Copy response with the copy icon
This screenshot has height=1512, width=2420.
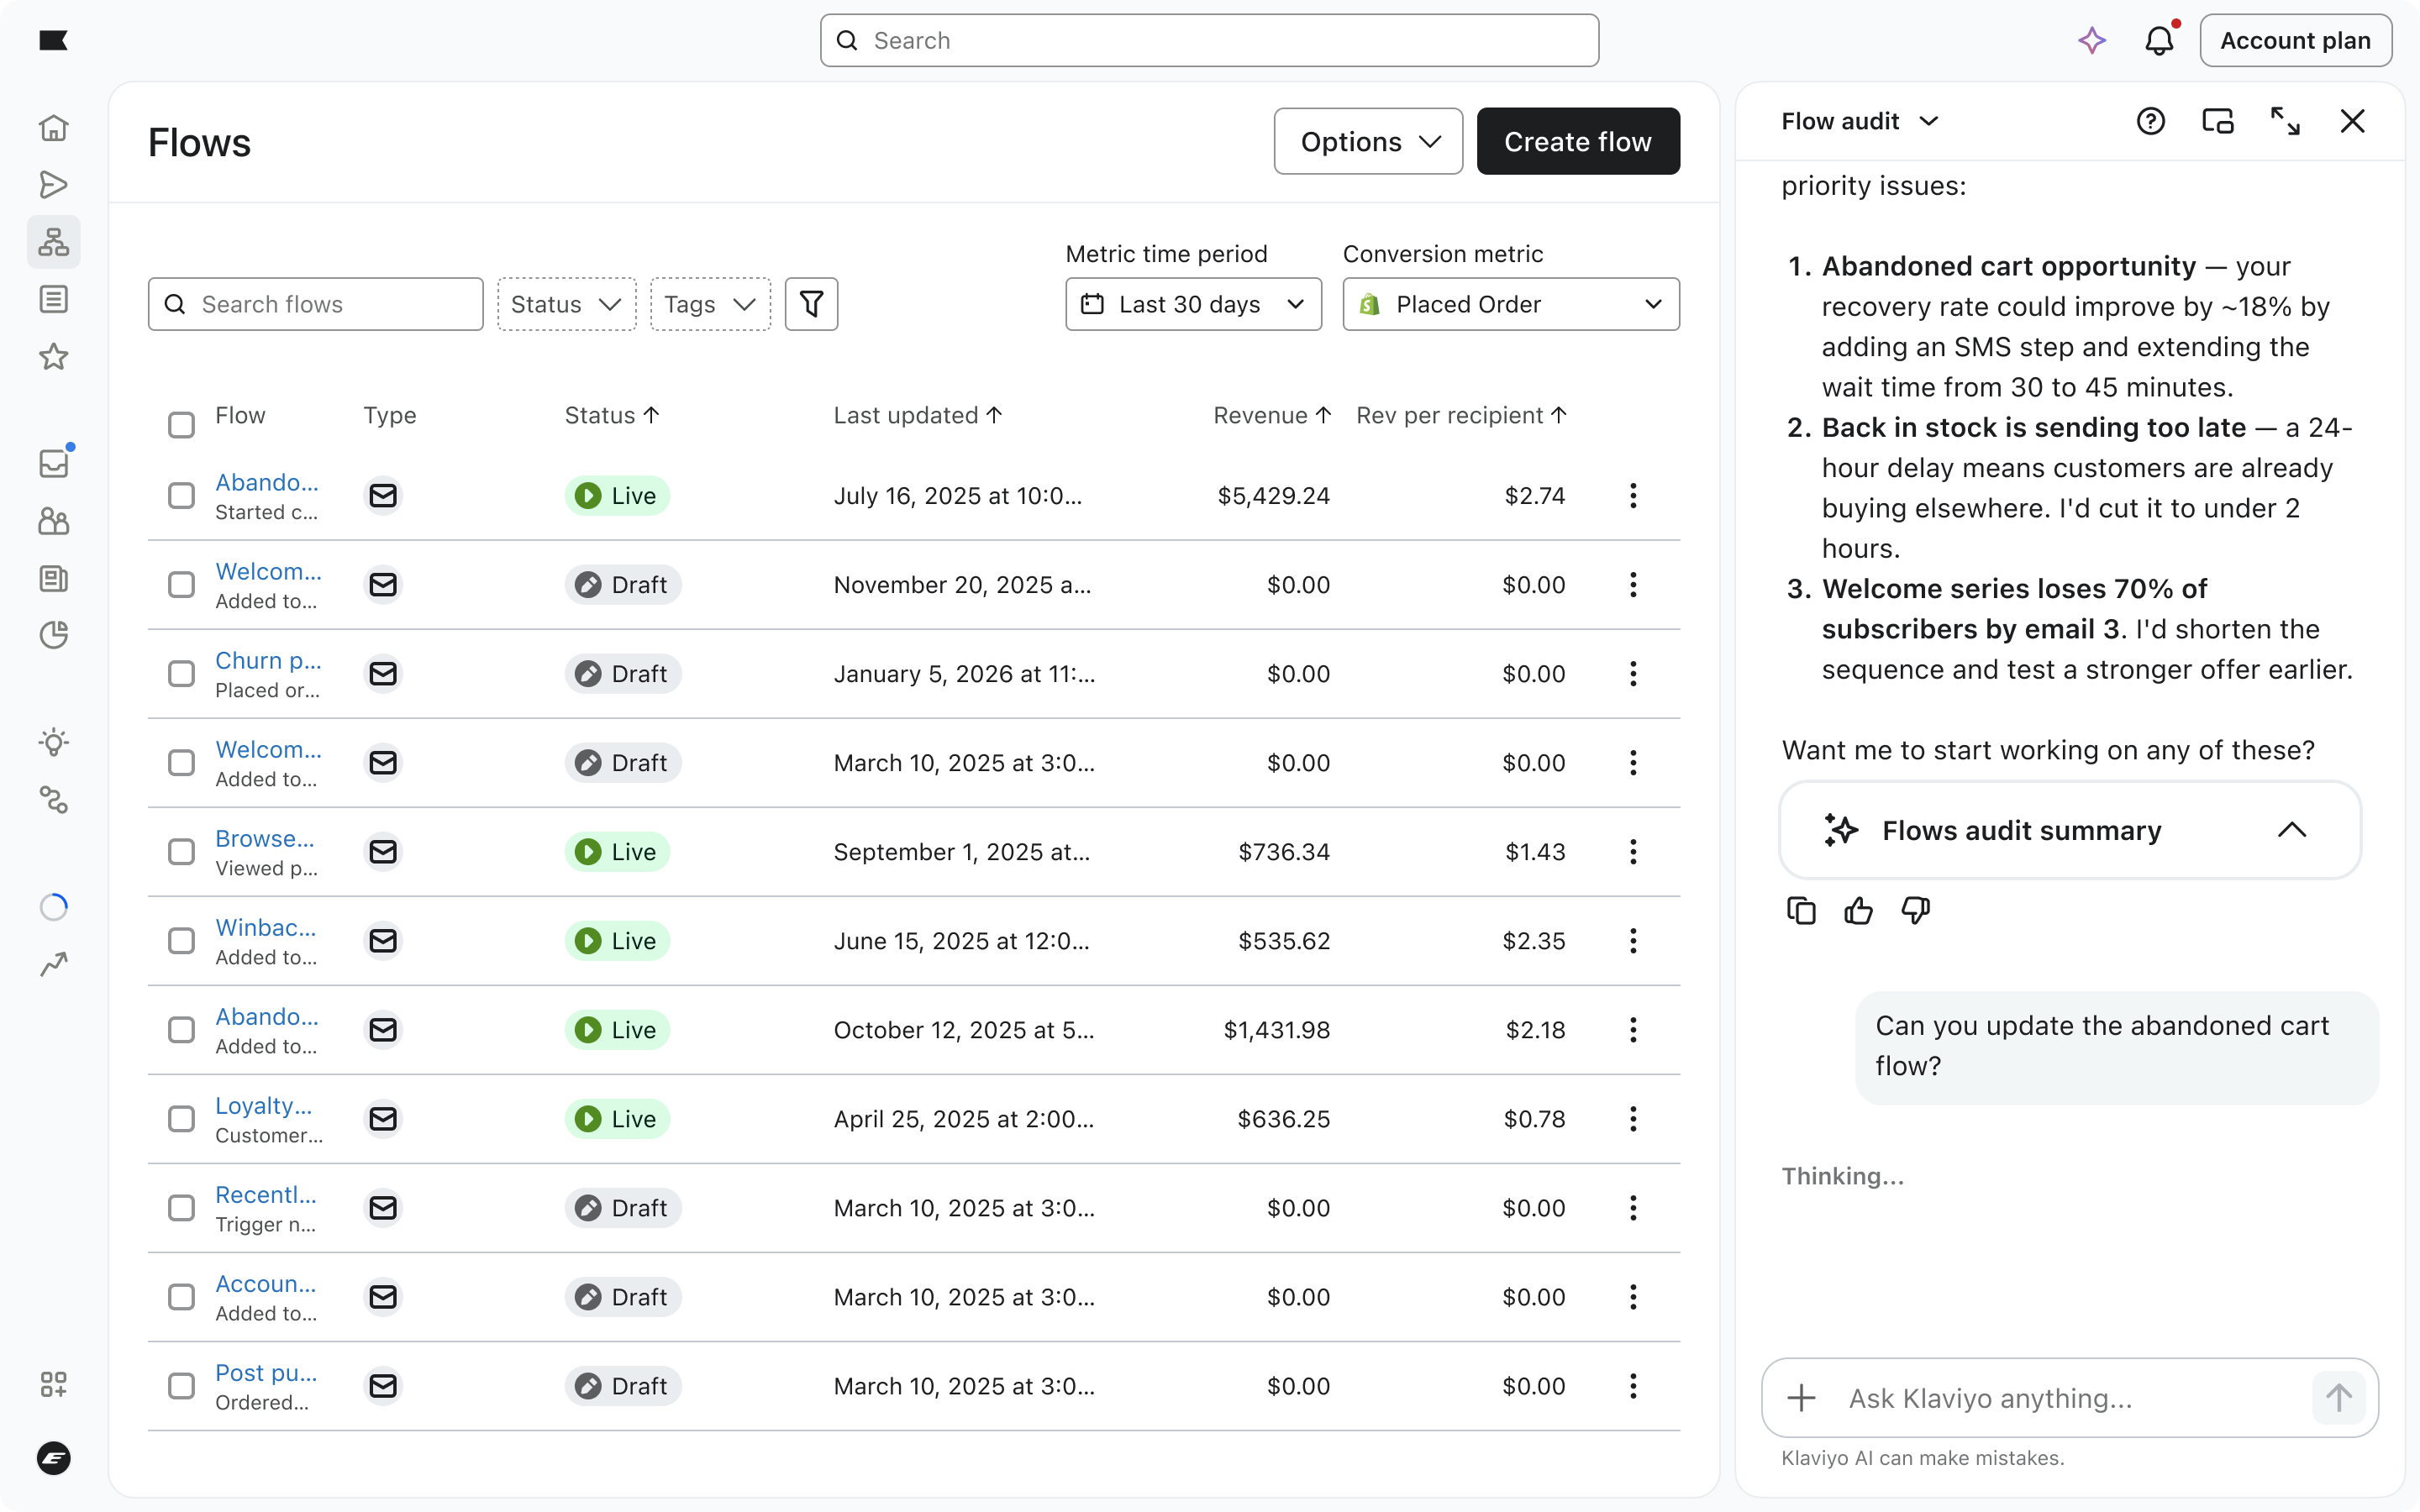1801,911
